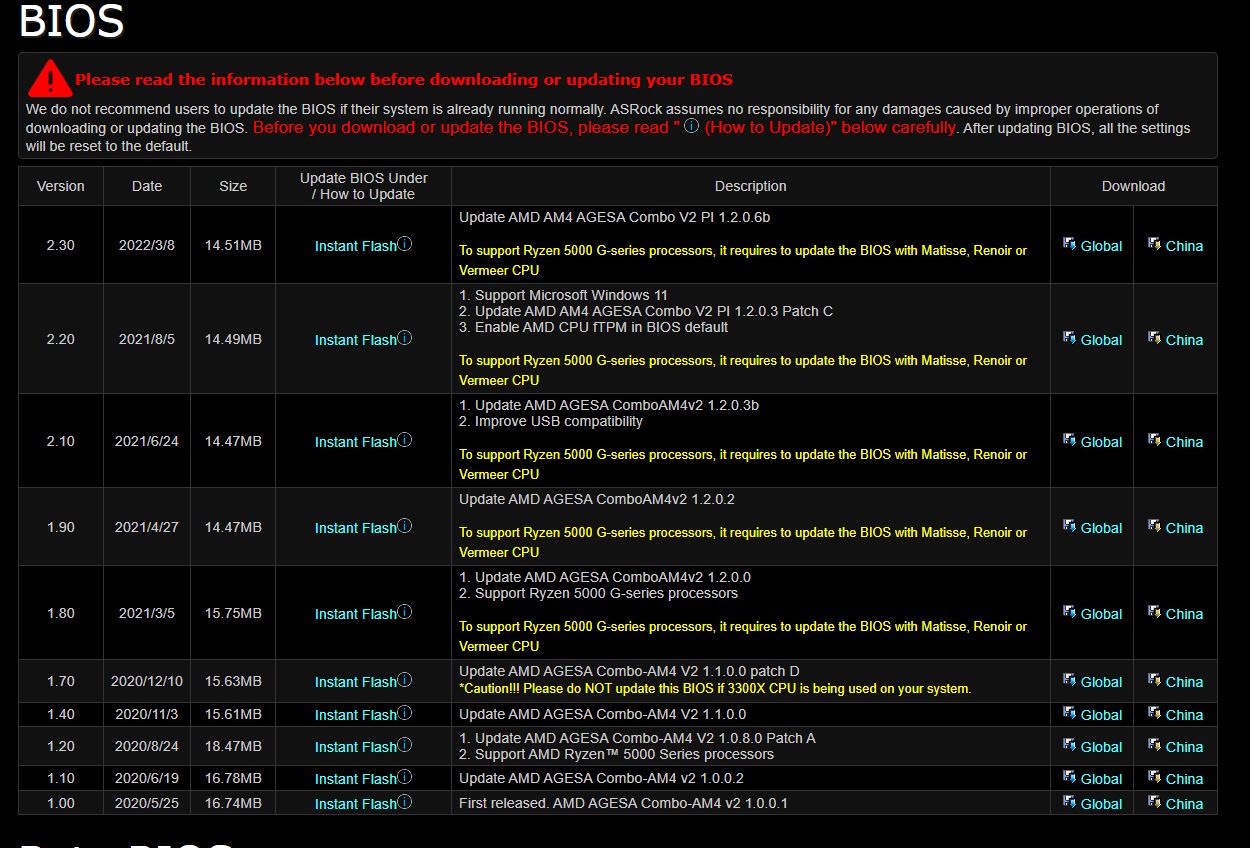The height and width of the screenshot is (848, 1250).
Task: Download China BIOS version 1.80
Action: (1184, 614)
